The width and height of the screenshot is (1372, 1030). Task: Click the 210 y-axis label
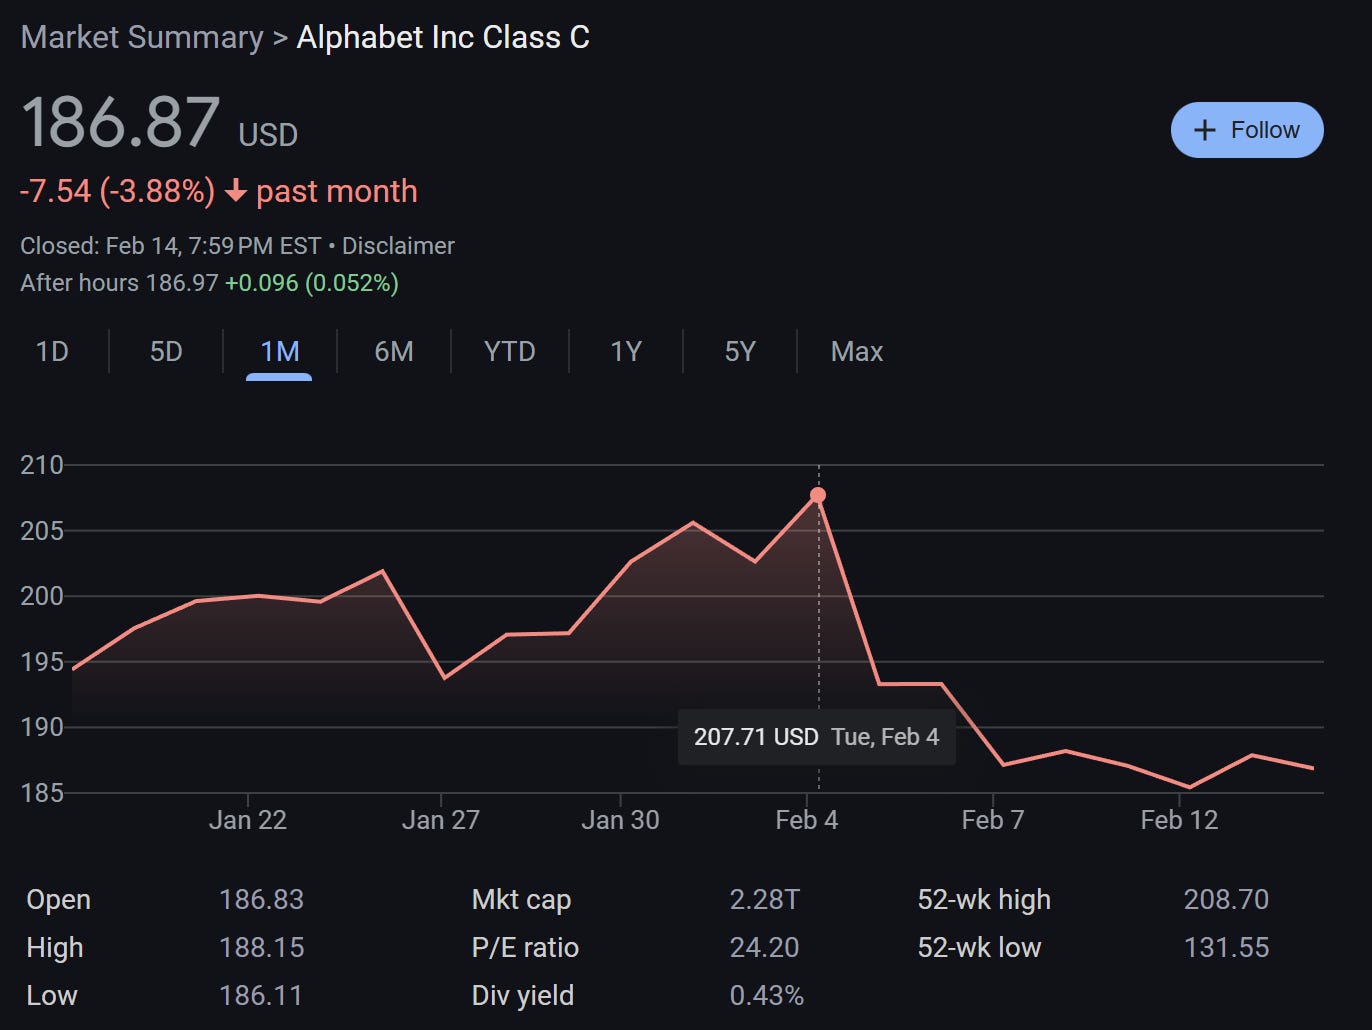(x=42, y=465)
